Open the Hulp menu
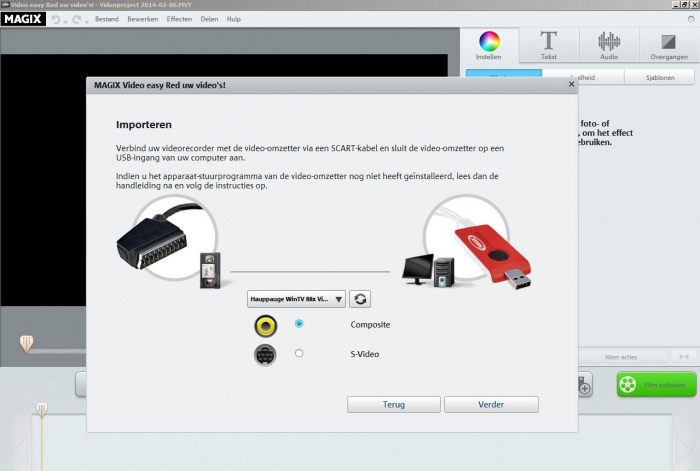Screen dimensions: 700x471 [x=233, y=19]
